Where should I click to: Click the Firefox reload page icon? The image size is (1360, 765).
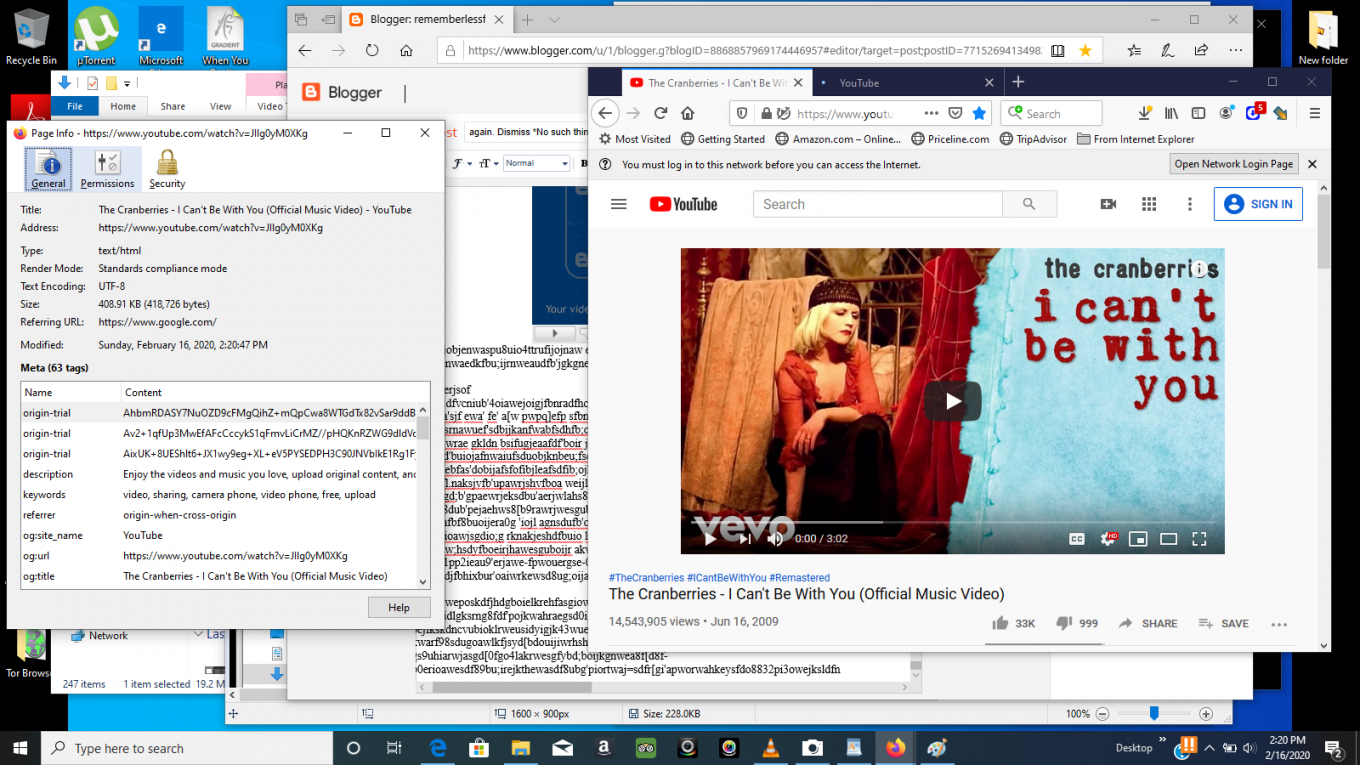(660, 113)
